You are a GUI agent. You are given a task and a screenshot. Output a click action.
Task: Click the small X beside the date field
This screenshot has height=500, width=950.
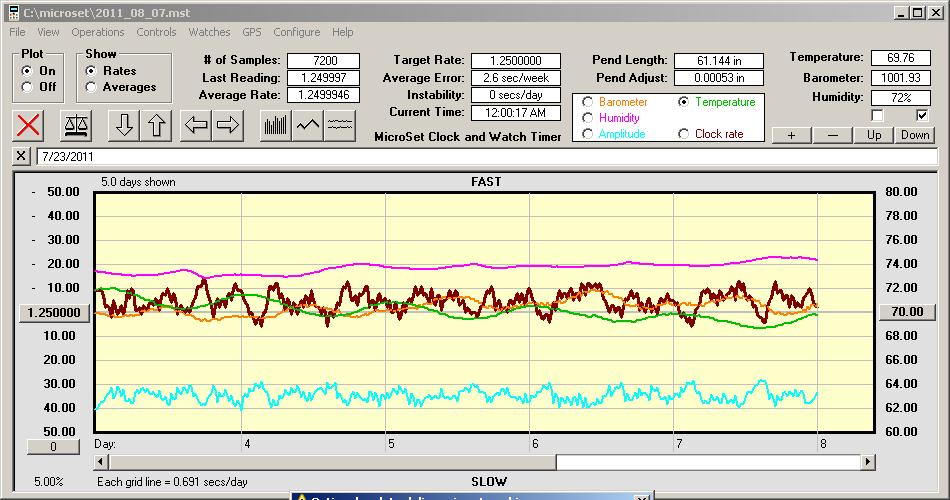pyautogui.click(x=21, y=156)
